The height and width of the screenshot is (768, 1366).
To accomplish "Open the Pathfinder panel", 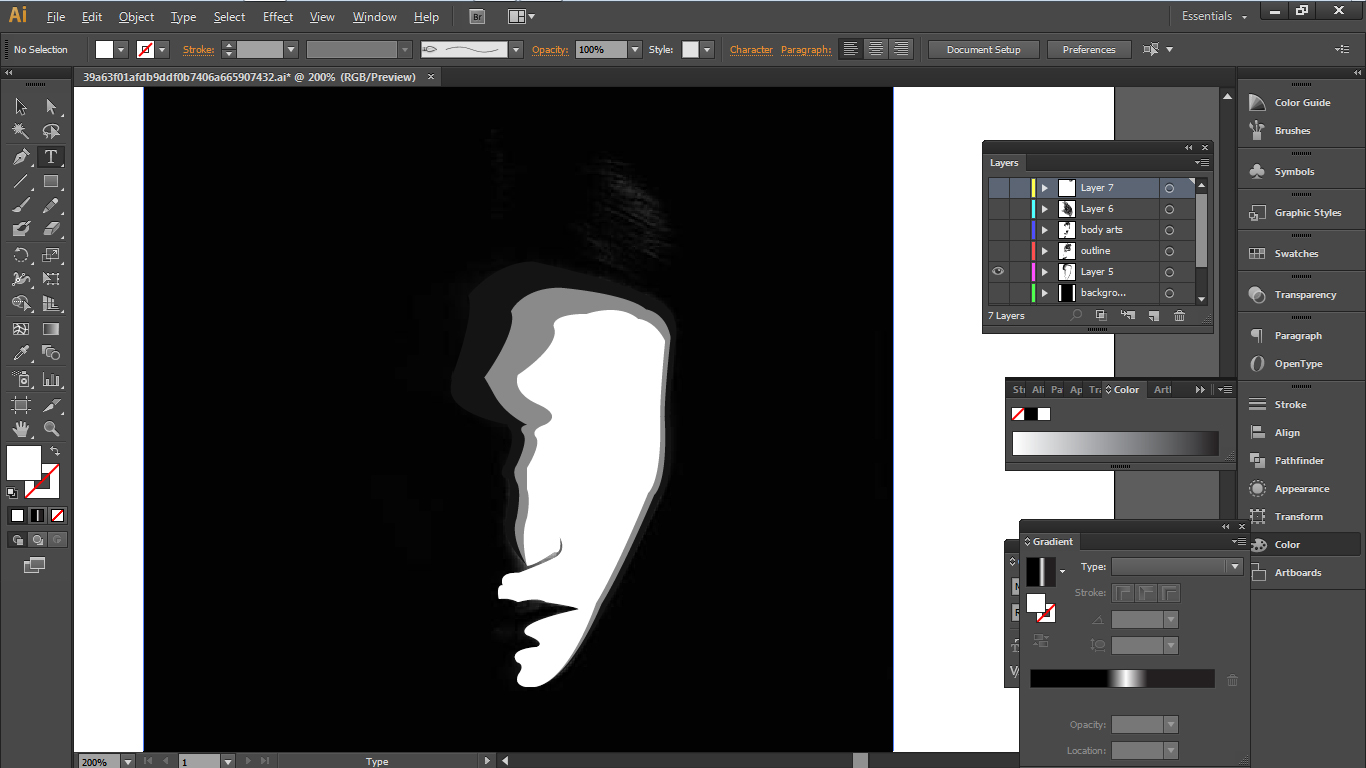I will tap(1299, 461).
